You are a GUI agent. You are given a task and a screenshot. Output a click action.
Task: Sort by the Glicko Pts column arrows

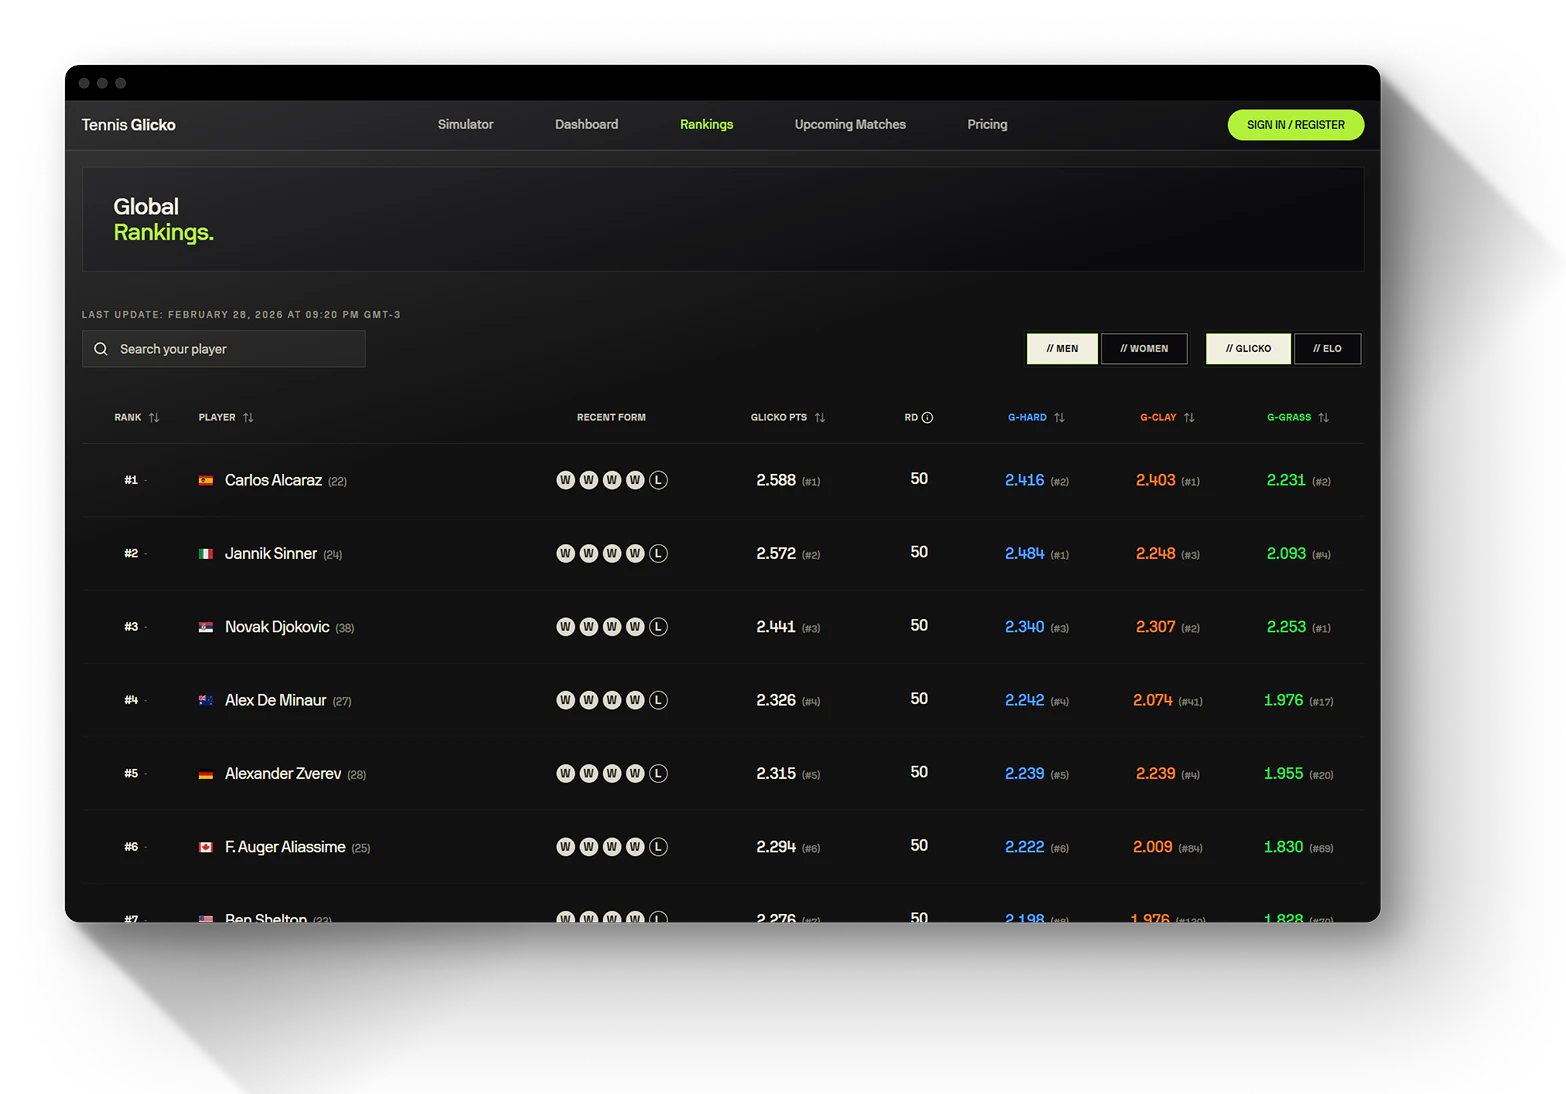click(x=820, y=418)
